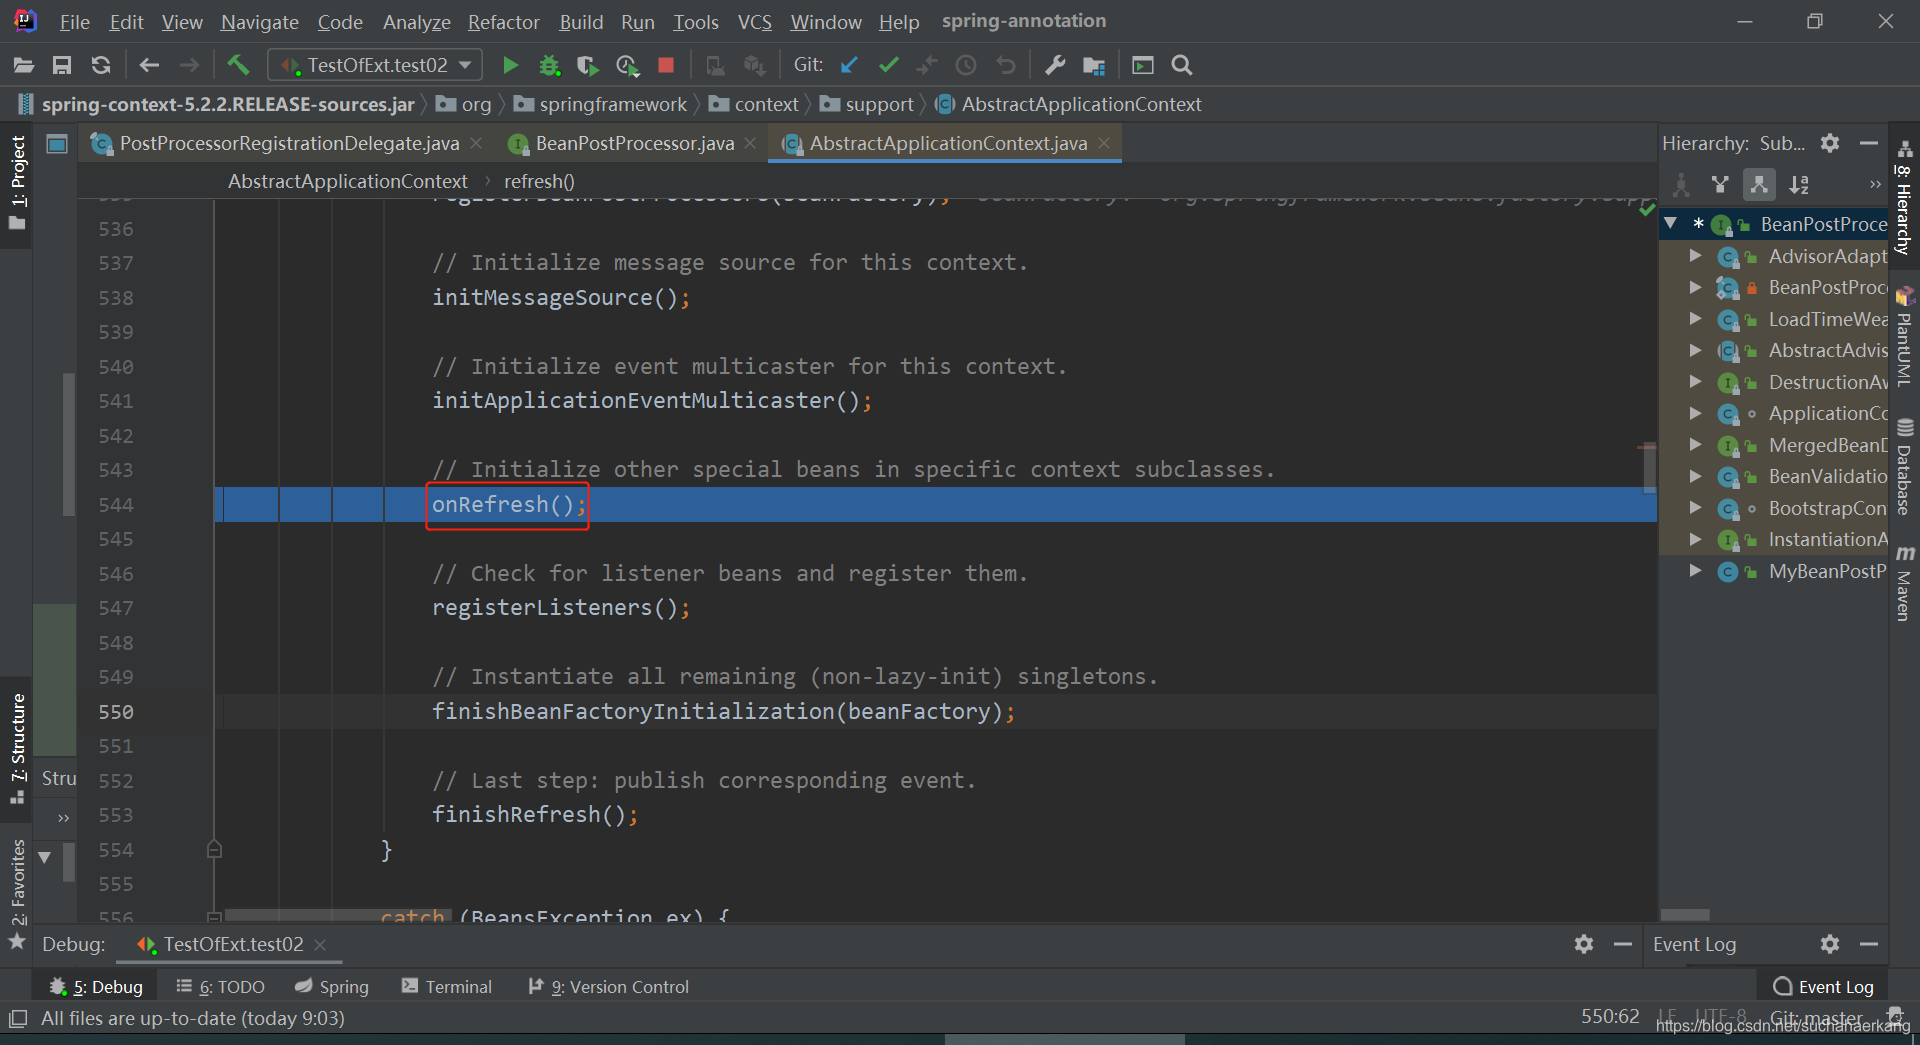Expand the LoadTimeWea hierarchy node
Screen dimensions: 1920x1045
click(1695, 319)
